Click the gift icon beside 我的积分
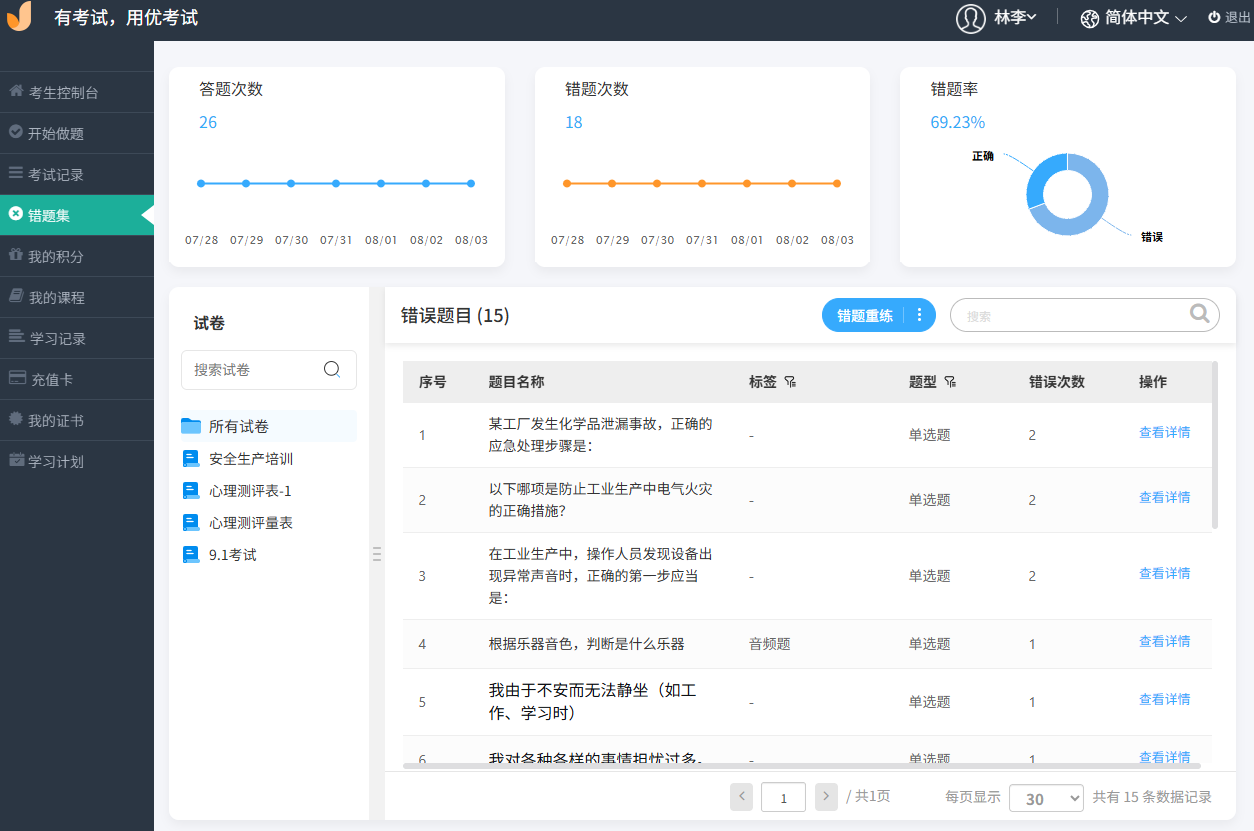Screen dimensions: 1254x831 (16, 255)
